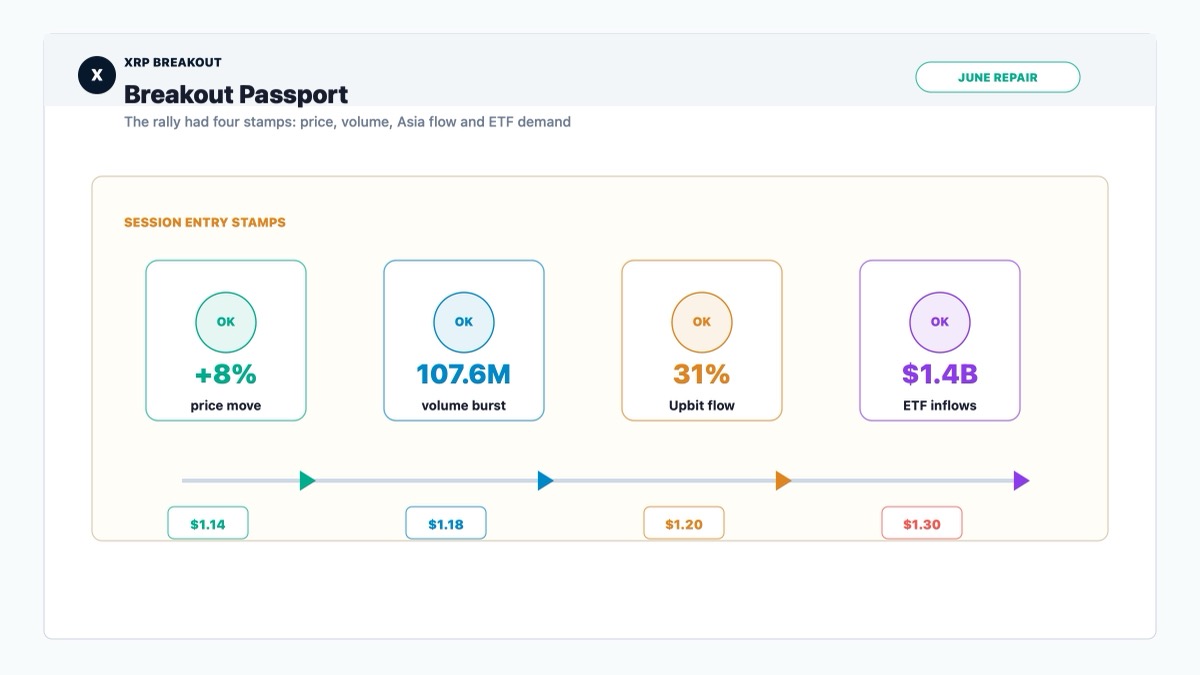1200x675 pixels.
Task: Click the XRP logo circle icon
Action: pyautogui.click(x=97, y=75)
